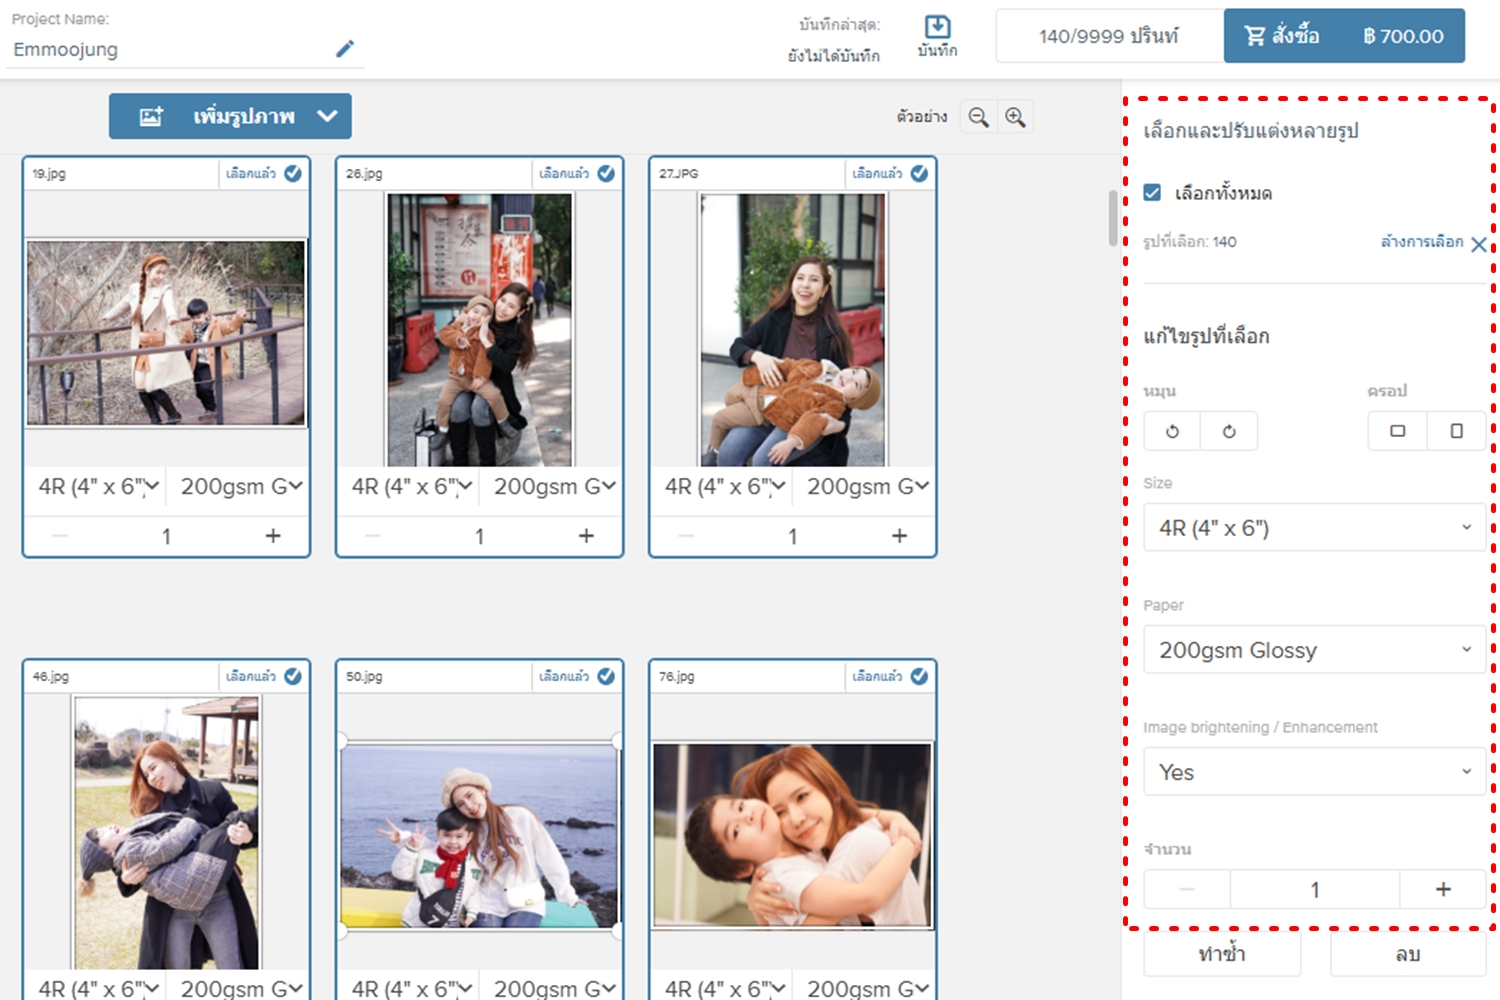
Task: Click the duplicate (ทำซ้ำ) button
Action: click(x=1222, y=954)
